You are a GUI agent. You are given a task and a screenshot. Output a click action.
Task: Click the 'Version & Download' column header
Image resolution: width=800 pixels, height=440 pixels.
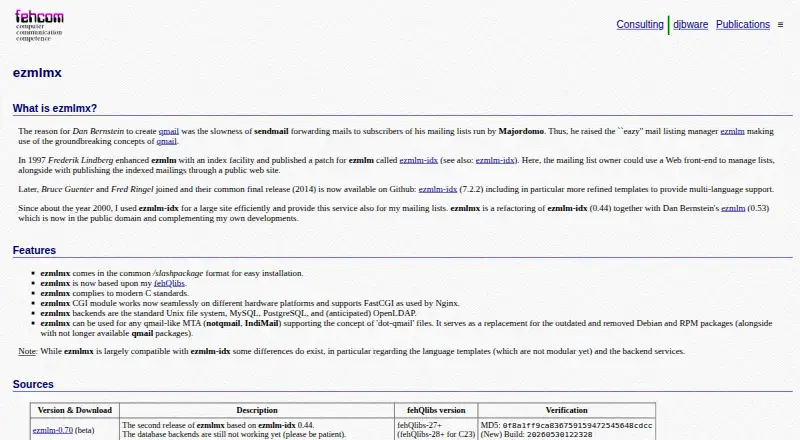74,410
